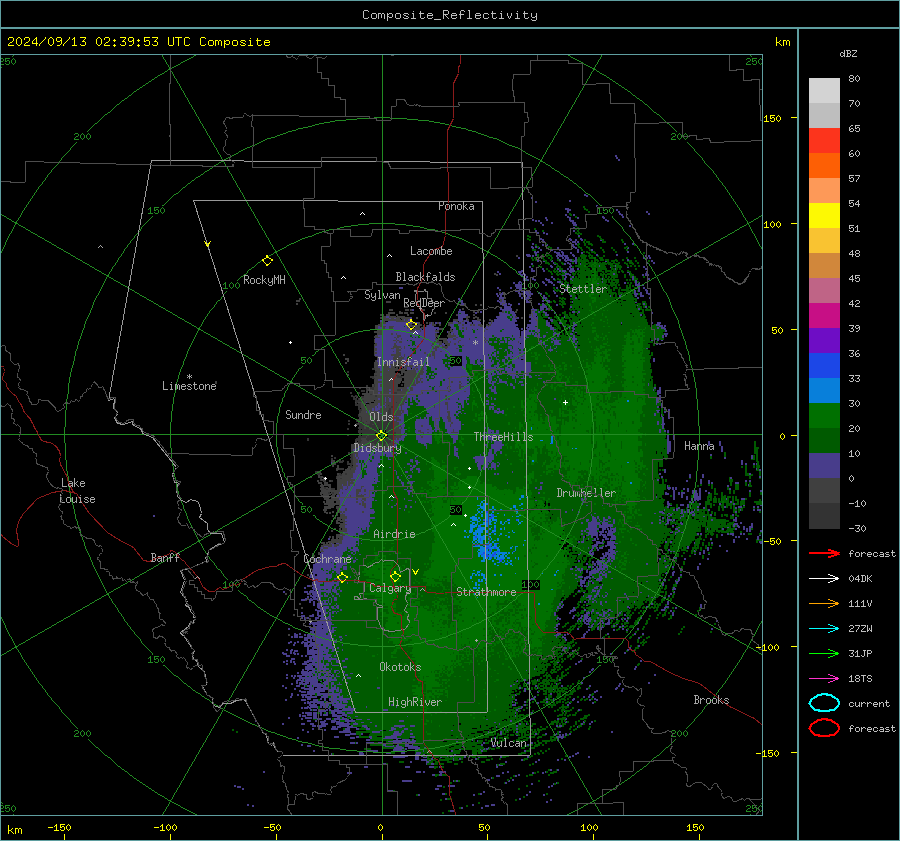Click the Hanna city label
Image resolution: width=900 pixels, height=841 pixels.
pos(699,446)
